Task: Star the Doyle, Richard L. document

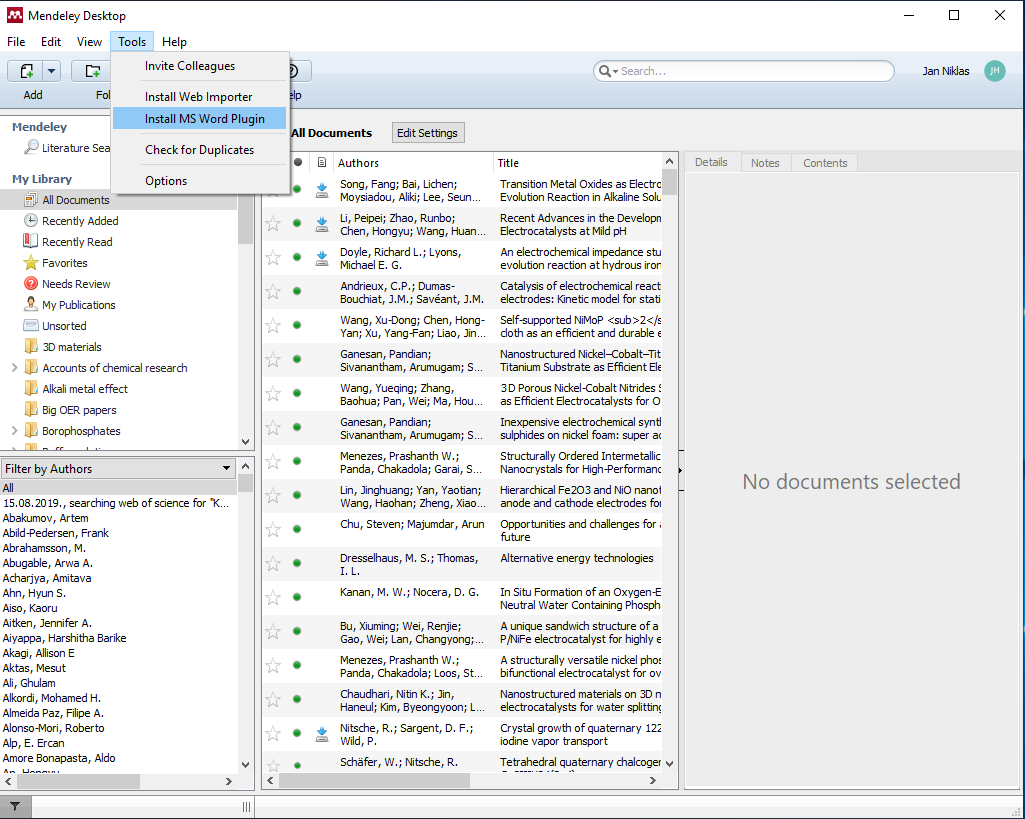Action: (x=273, y=258)
